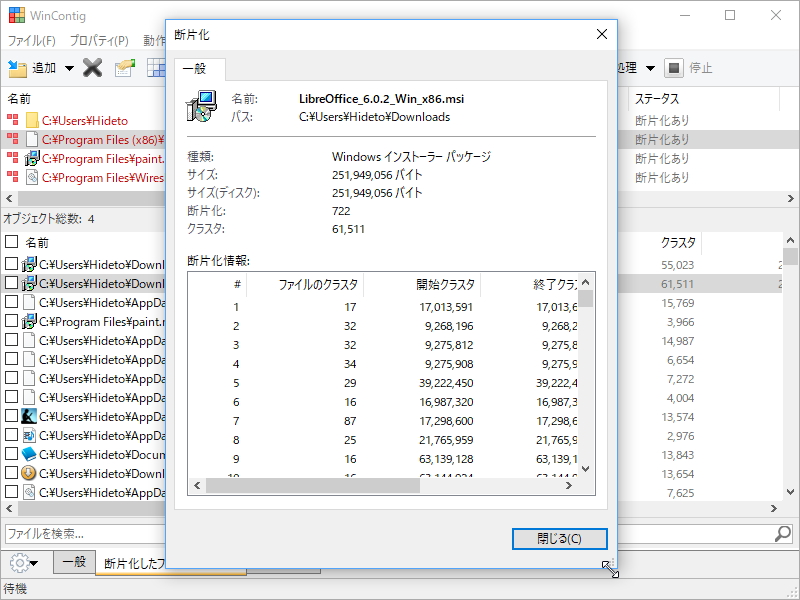Open the ファイル(F) menu

coord(32,40)
